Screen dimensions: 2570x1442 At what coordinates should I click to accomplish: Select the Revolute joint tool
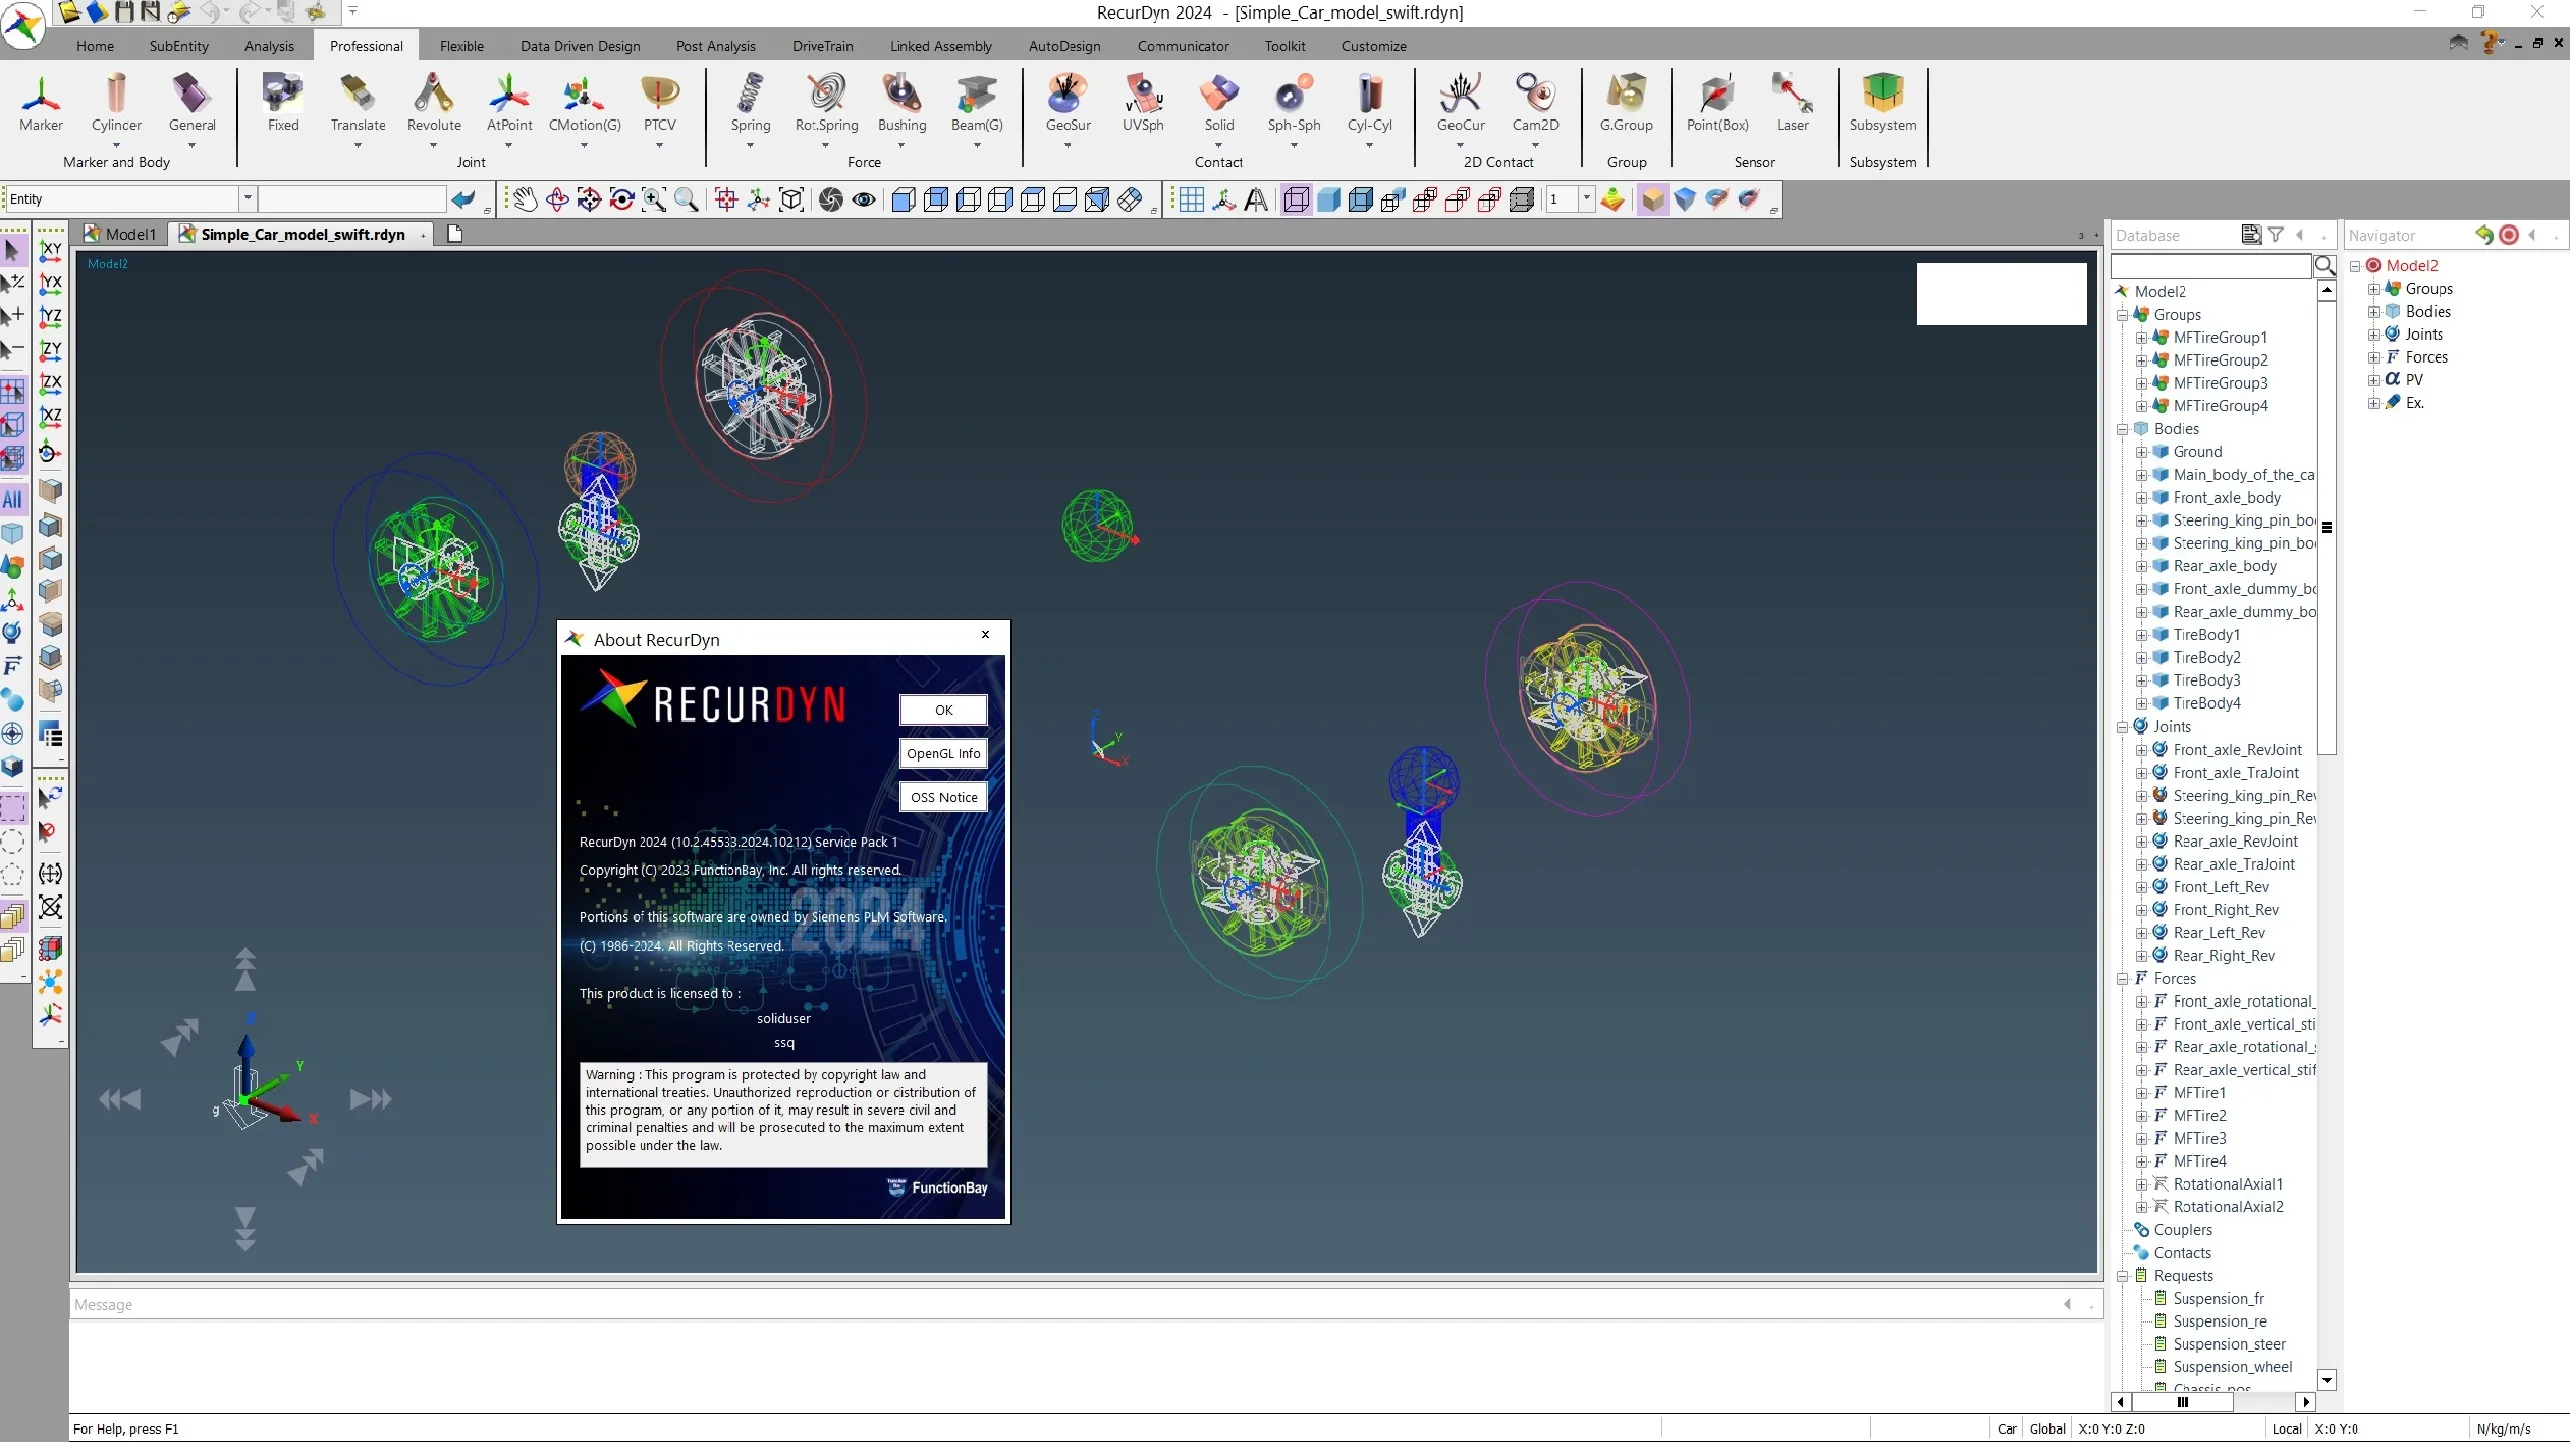click(x=434, y=103)
